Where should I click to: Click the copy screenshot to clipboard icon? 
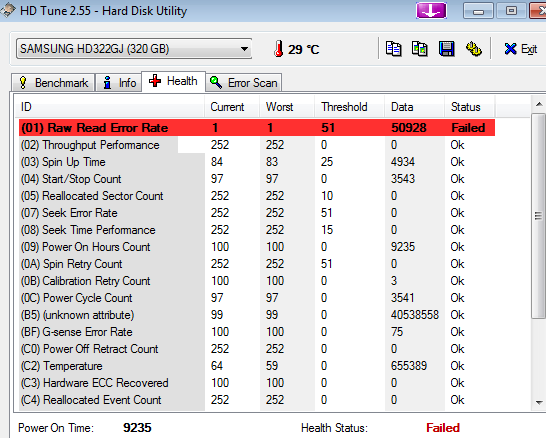pyautogui.click(x=420, y=49)
